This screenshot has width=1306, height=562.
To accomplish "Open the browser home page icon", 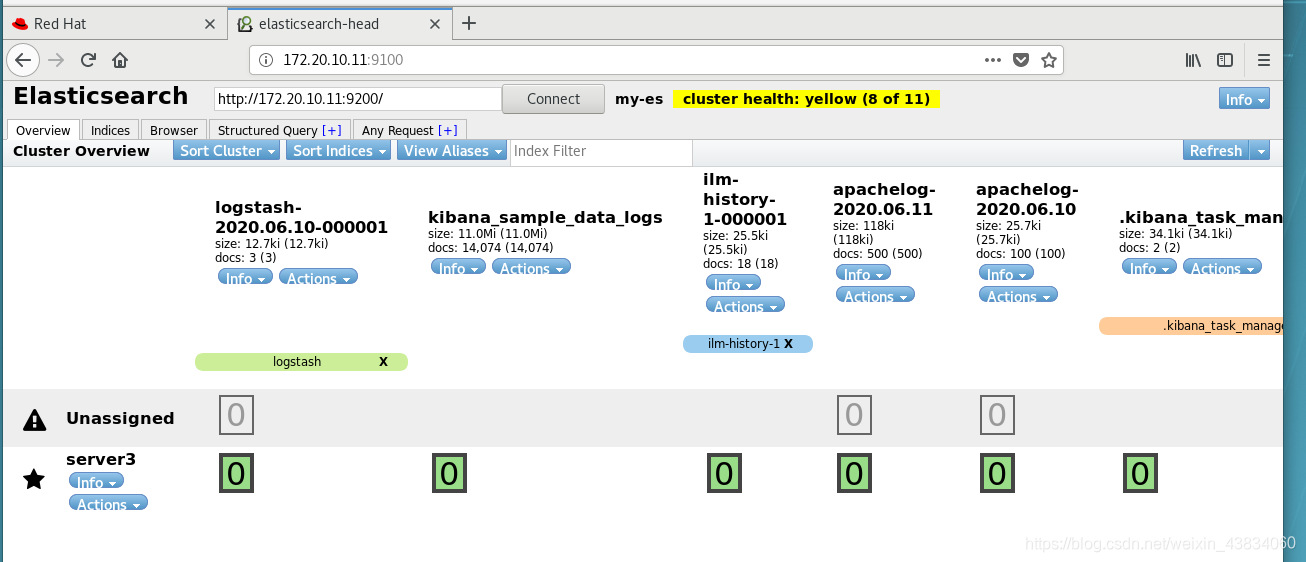I will (120, 60).
